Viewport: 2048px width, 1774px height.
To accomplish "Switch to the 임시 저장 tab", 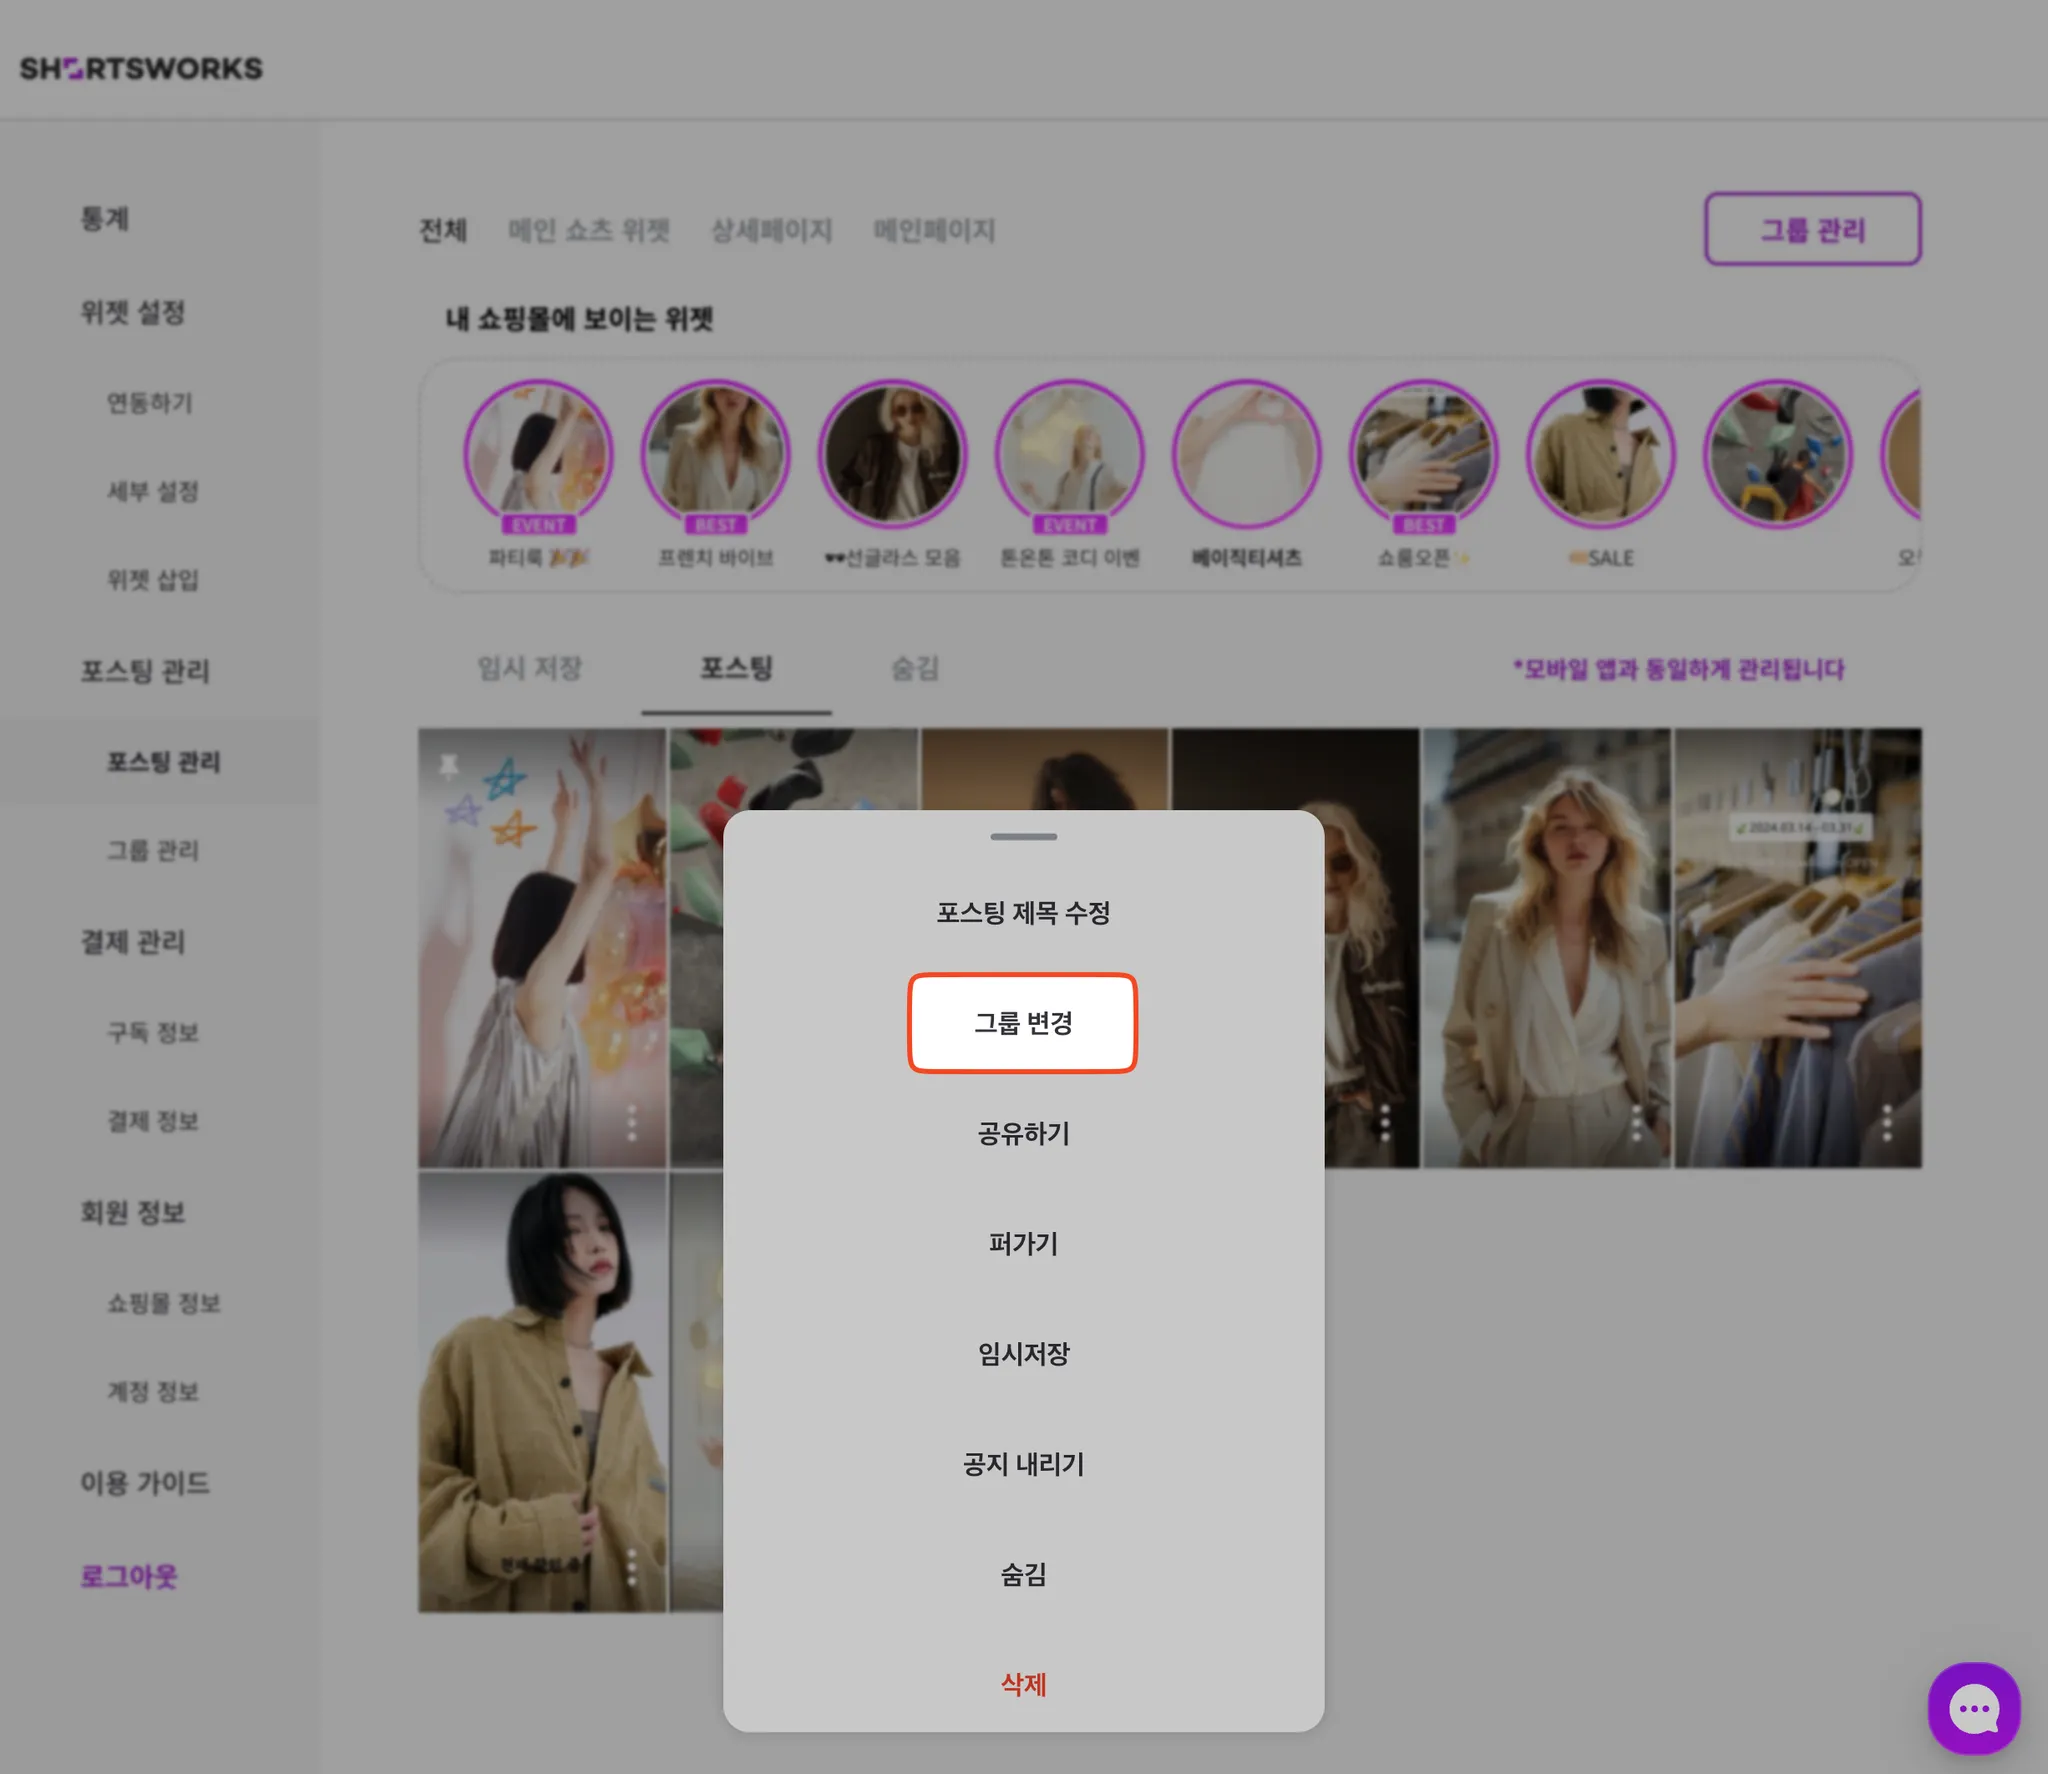I will coord(529,668).
